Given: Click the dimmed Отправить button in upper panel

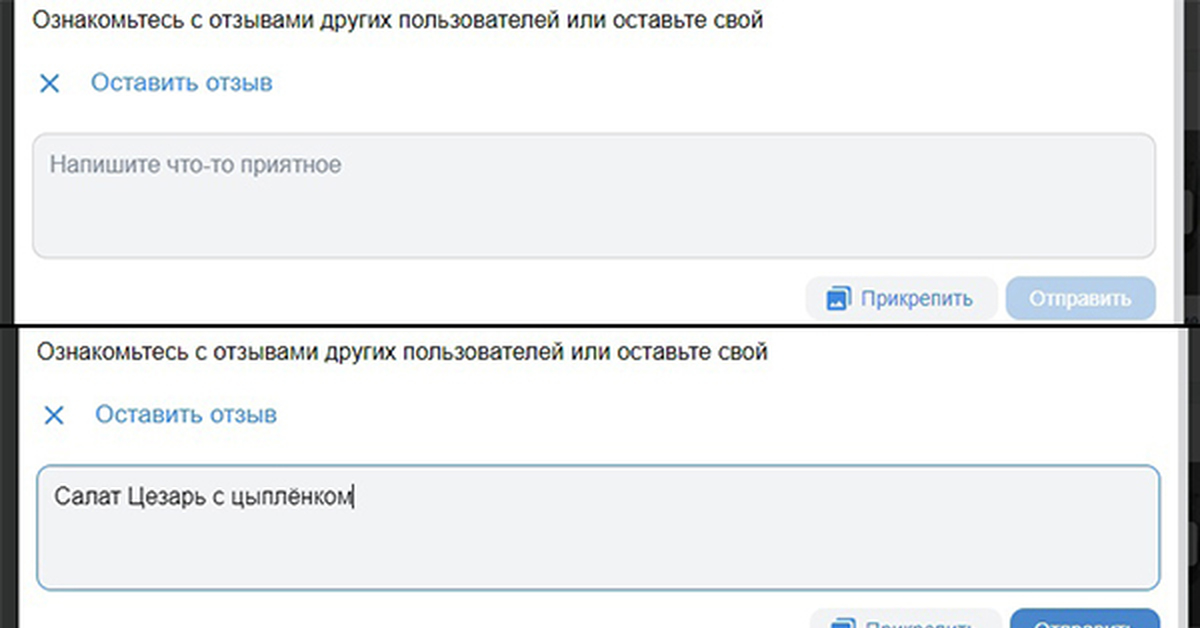Looking at the screenshot, I should [x=1080, y=299].
